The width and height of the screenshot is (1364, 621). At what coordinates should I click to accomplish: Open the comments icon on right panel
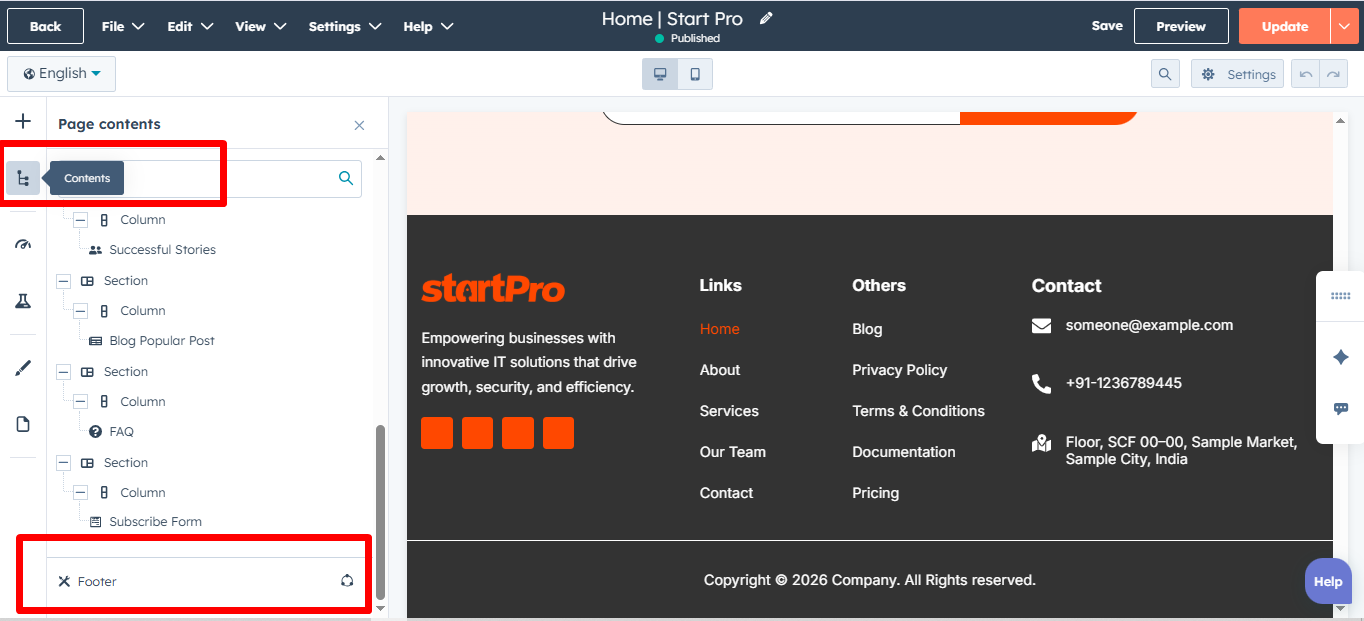[x=1341, y=408]
